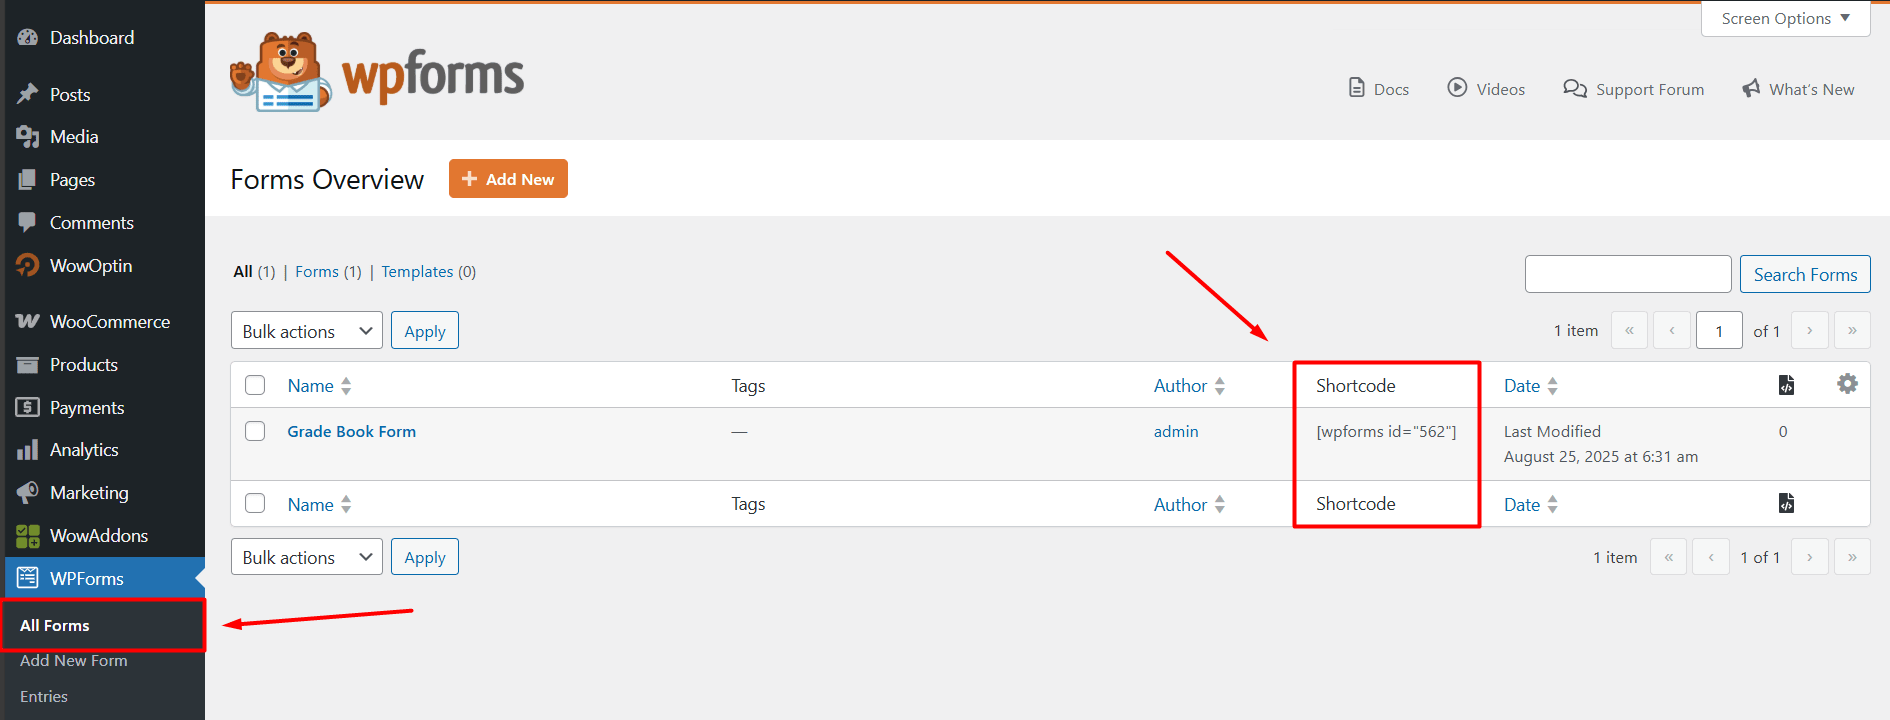Screen dimensions: 1890x720
Task: Click the What's New megaphone icon
Action: 1751,88
